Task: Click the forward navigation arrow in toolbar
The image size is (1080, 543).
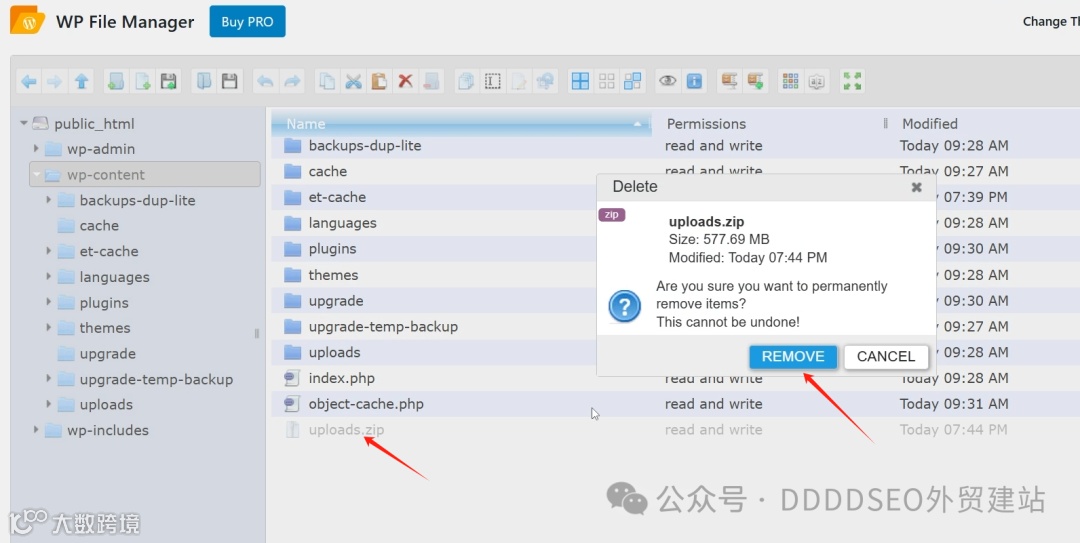Action: pos(54,81)
